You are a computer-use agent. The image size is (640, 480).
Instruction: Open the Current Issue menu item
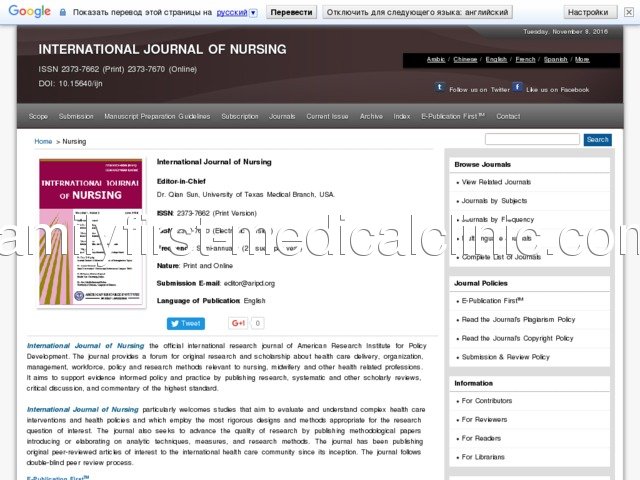coord(327,116)
